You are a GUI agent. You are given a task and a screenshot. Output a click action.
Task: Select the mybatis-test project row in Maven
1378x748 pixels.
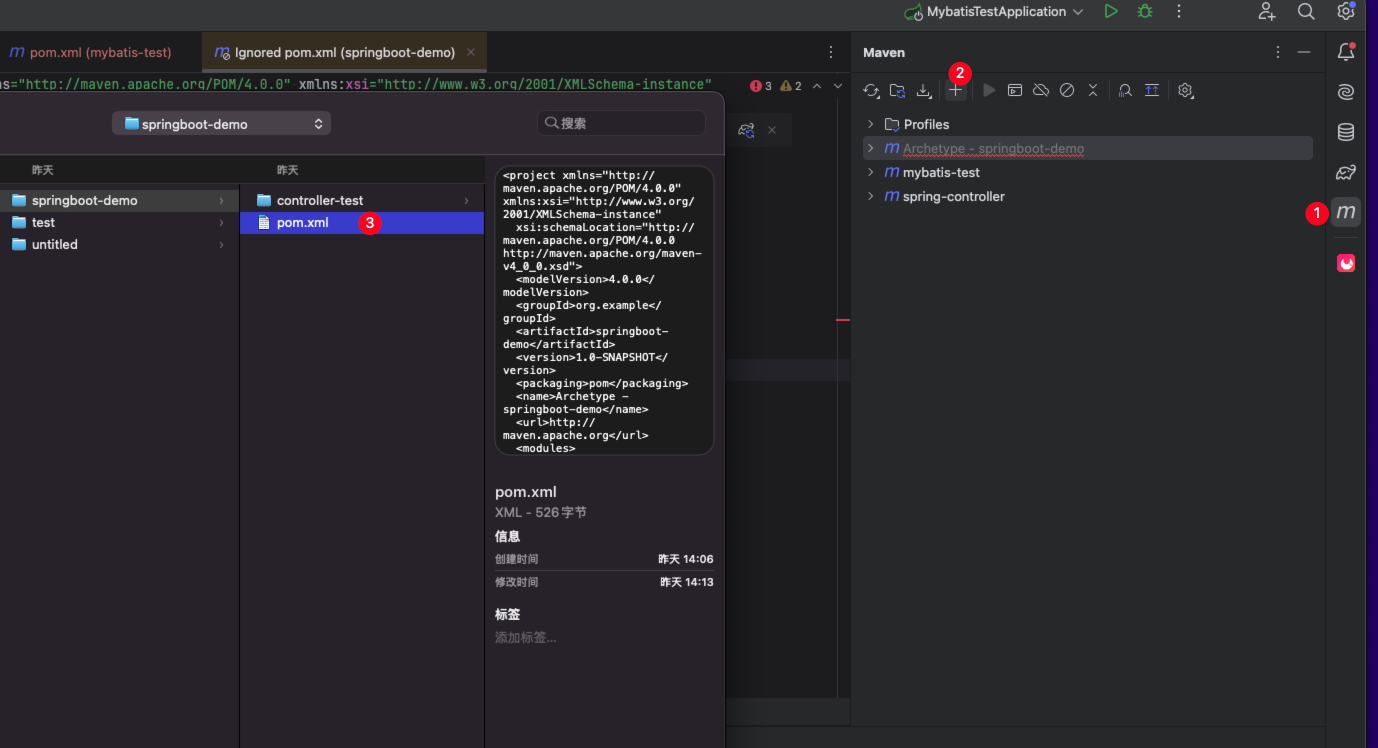coord(1088,172)
